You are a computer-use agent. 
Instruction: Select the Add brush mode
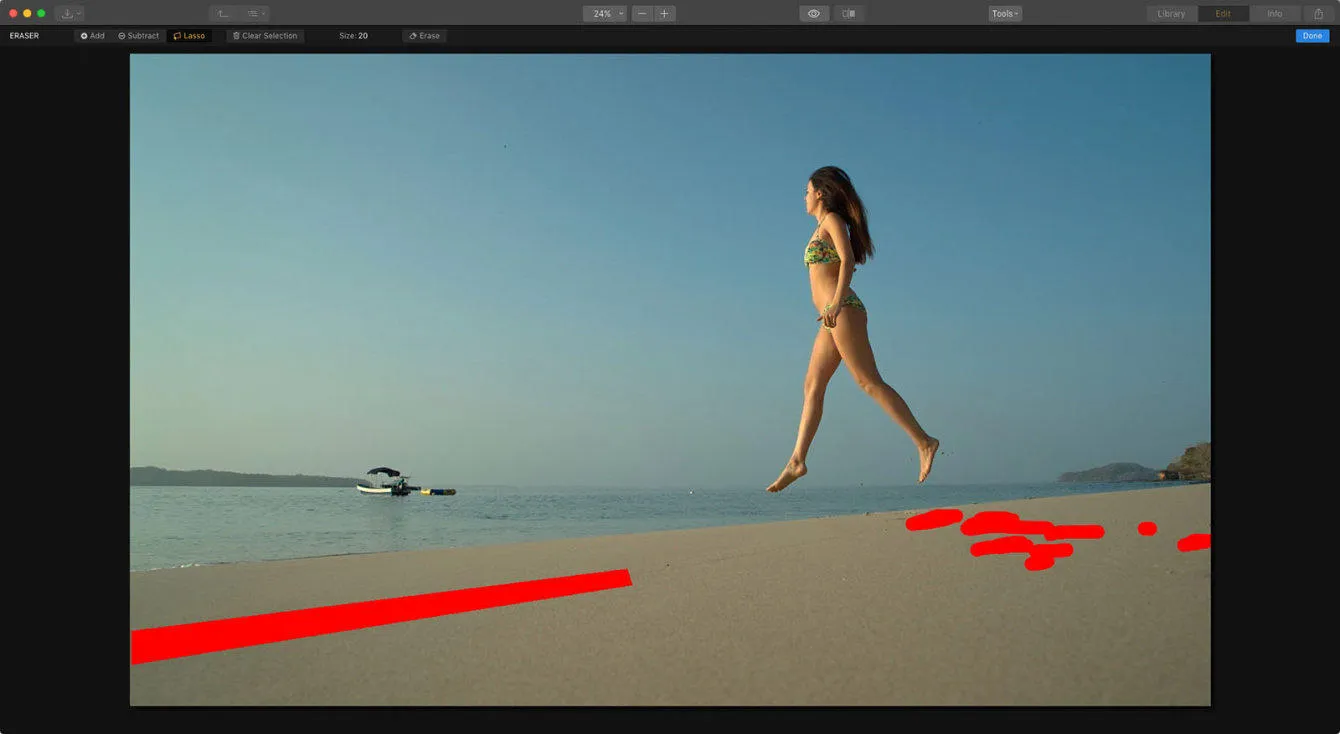[92, 36]
